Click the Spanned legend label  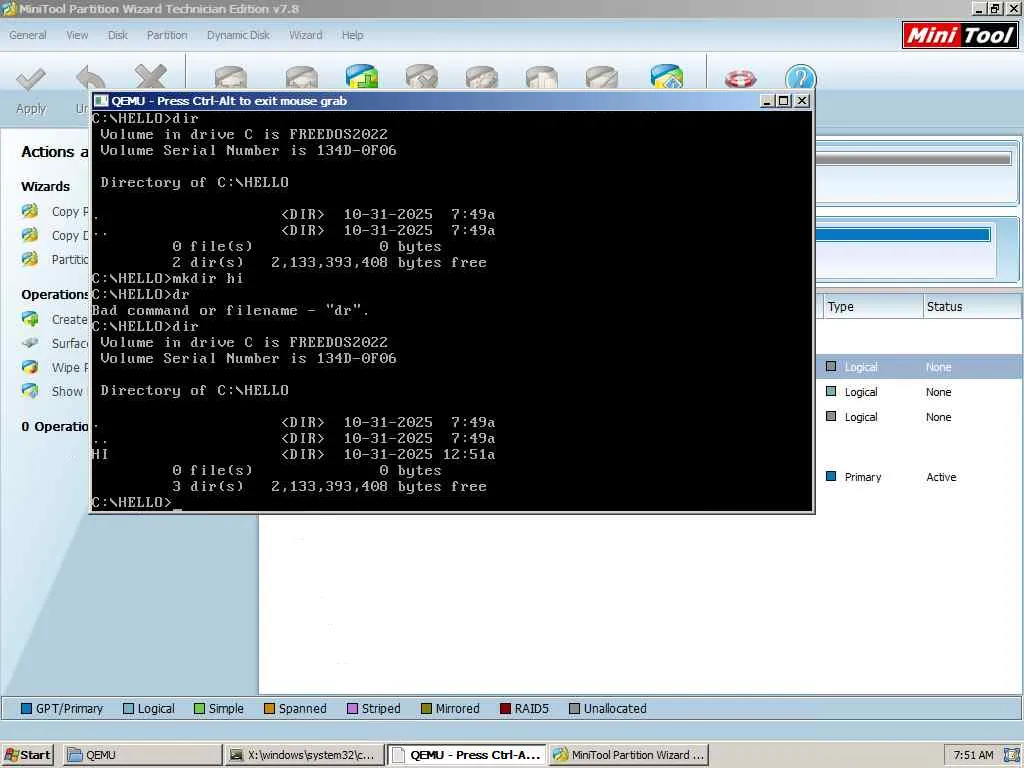tap(302, 709)
